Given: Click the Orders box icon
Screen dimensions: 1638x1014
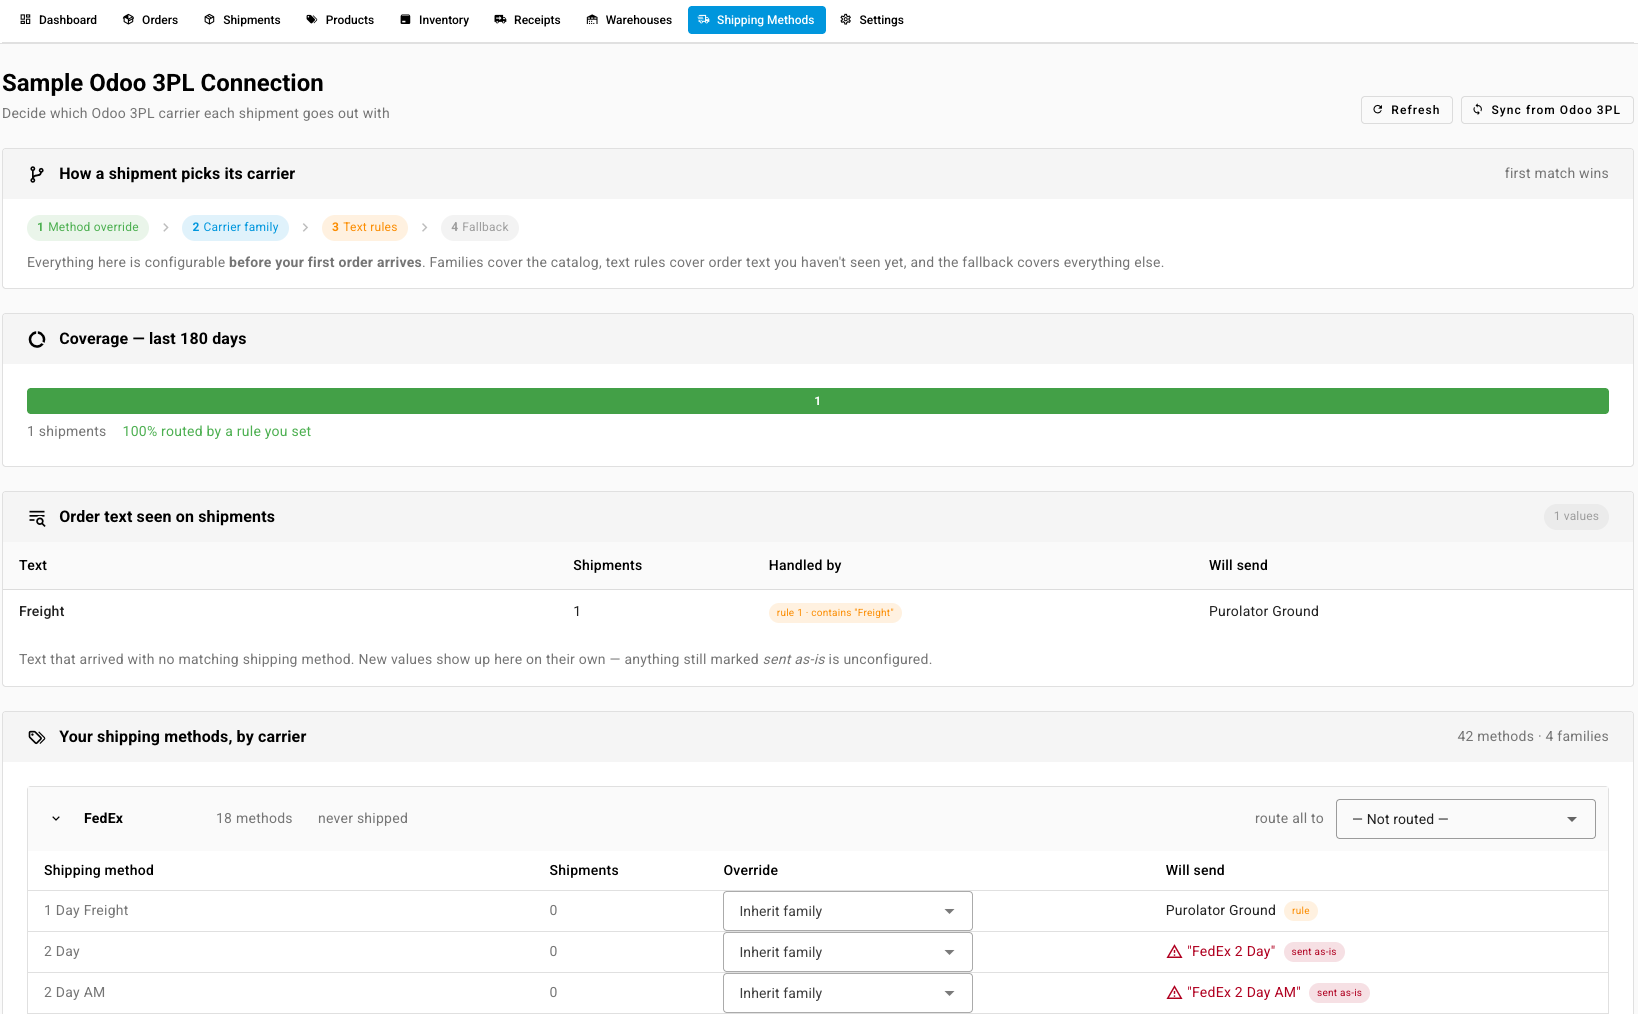Looking at the screenshot, I should (128, 20).
